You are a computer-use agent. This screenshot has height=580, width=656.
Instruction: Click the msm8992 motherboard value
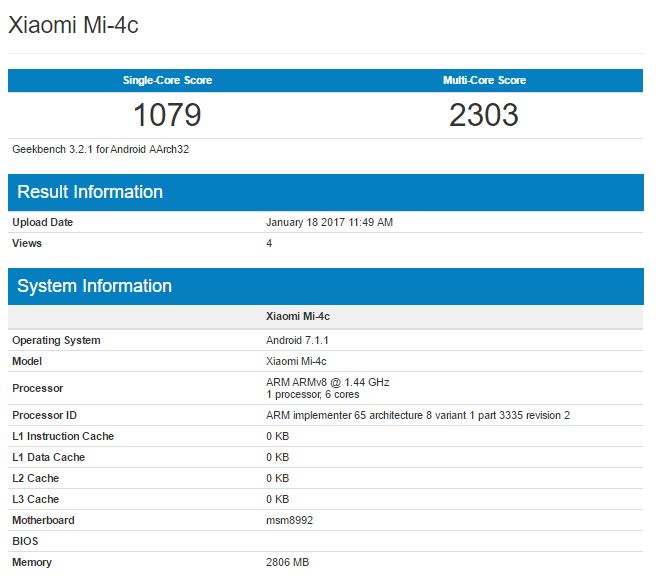click(x=290, y=520)
